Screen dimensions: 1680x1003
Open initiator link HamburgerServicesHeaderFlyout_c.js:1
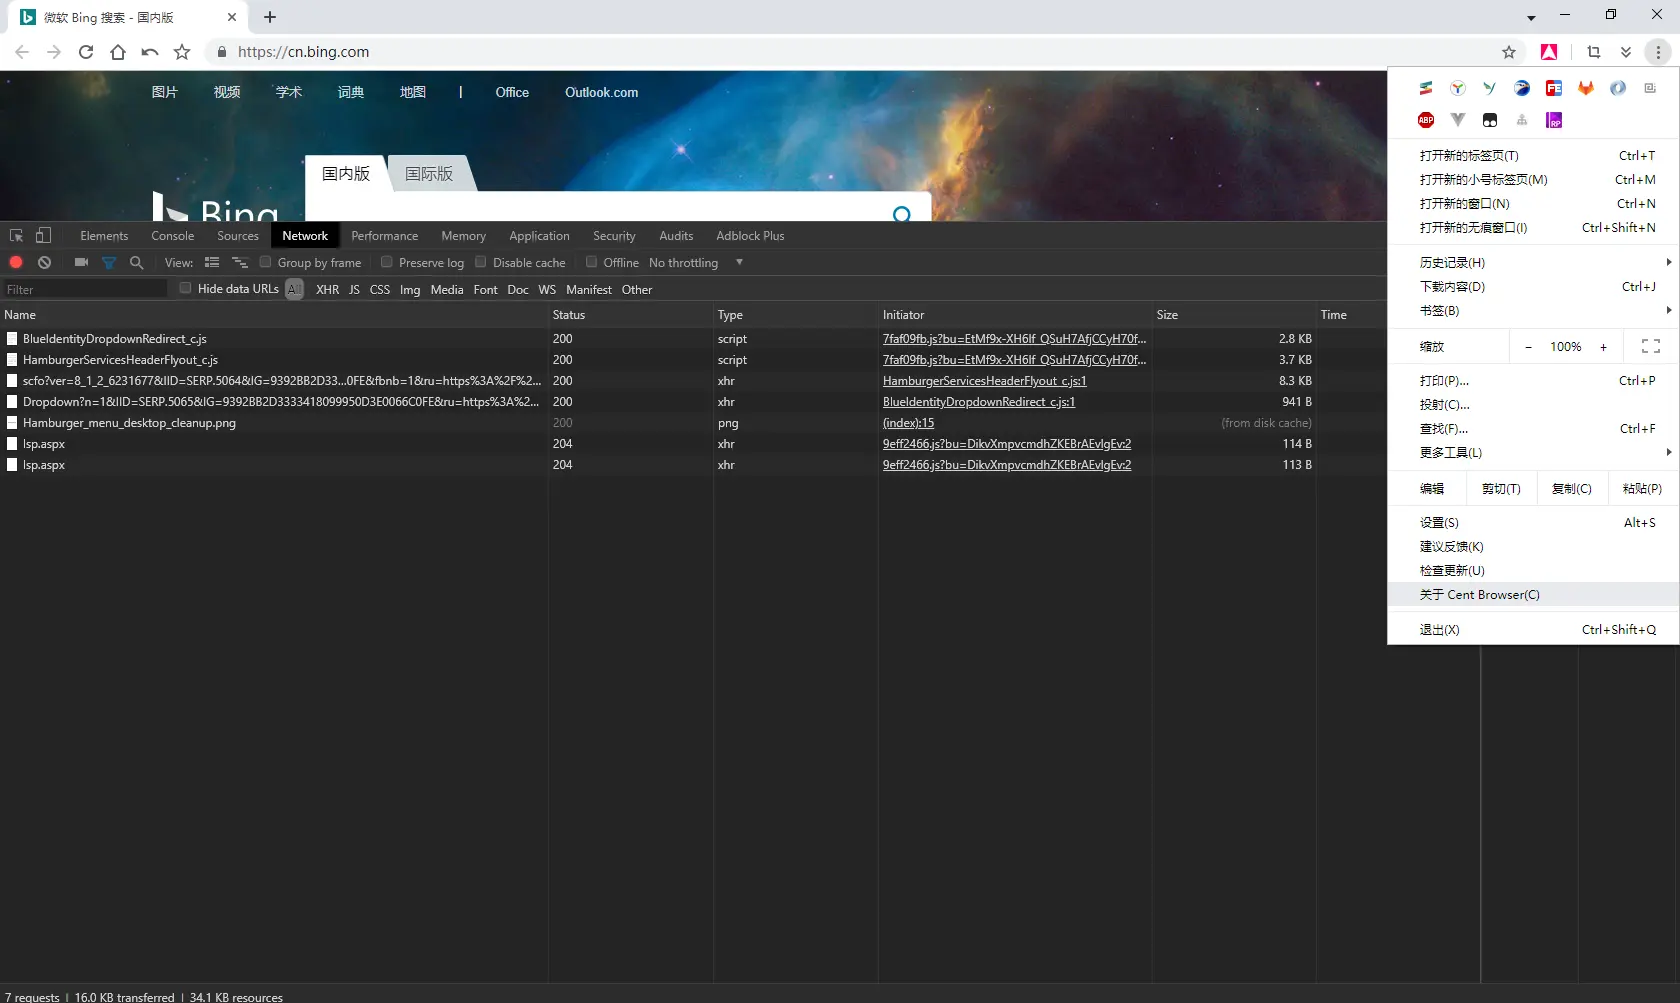(x=984, y=381)
